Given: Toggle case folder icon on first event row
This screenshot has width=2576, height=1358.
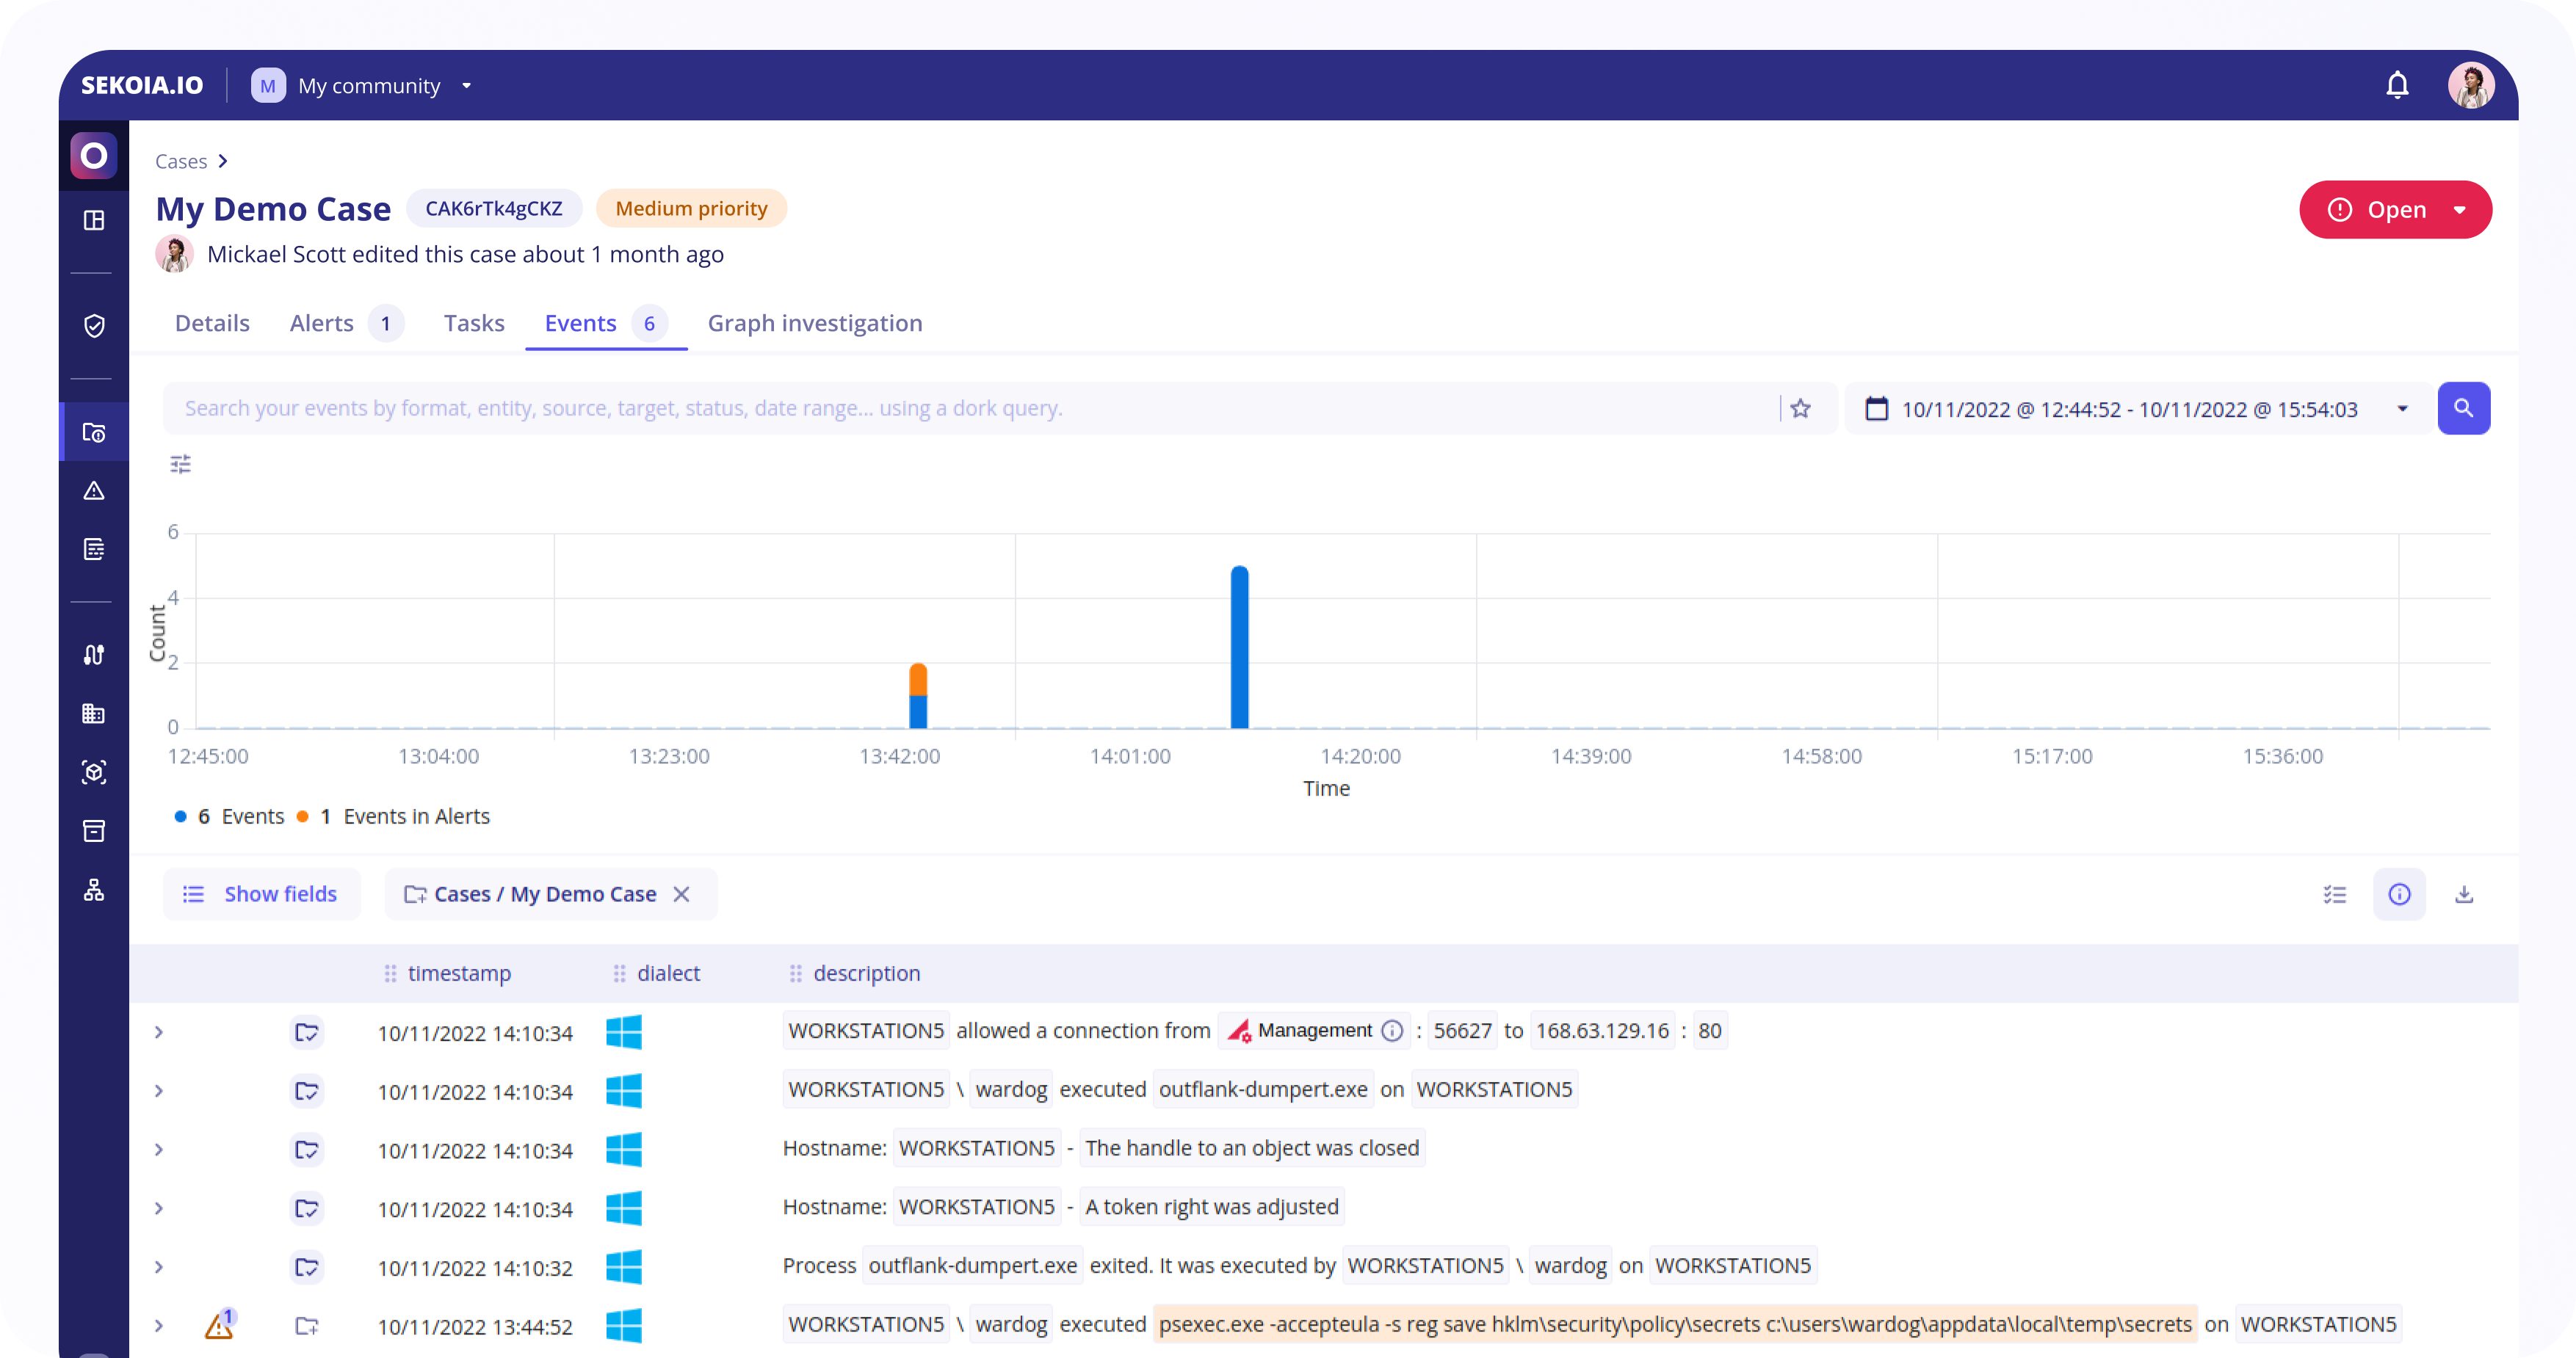Looking at the screenshot, I should coord(307,1032).
